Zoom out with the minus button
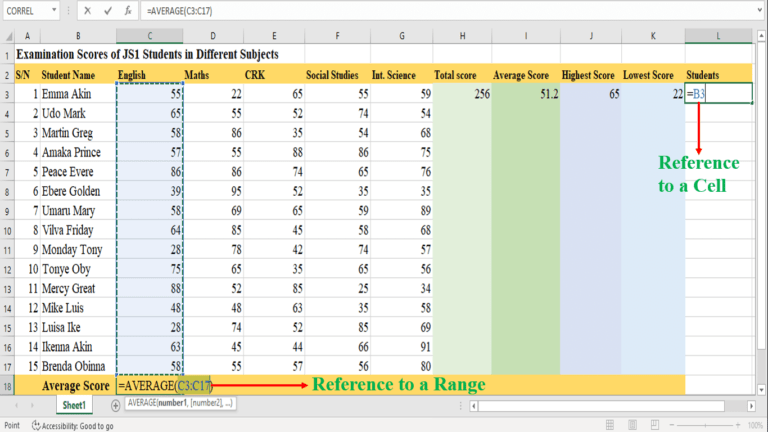768x432 pixels. click(672, 425)
